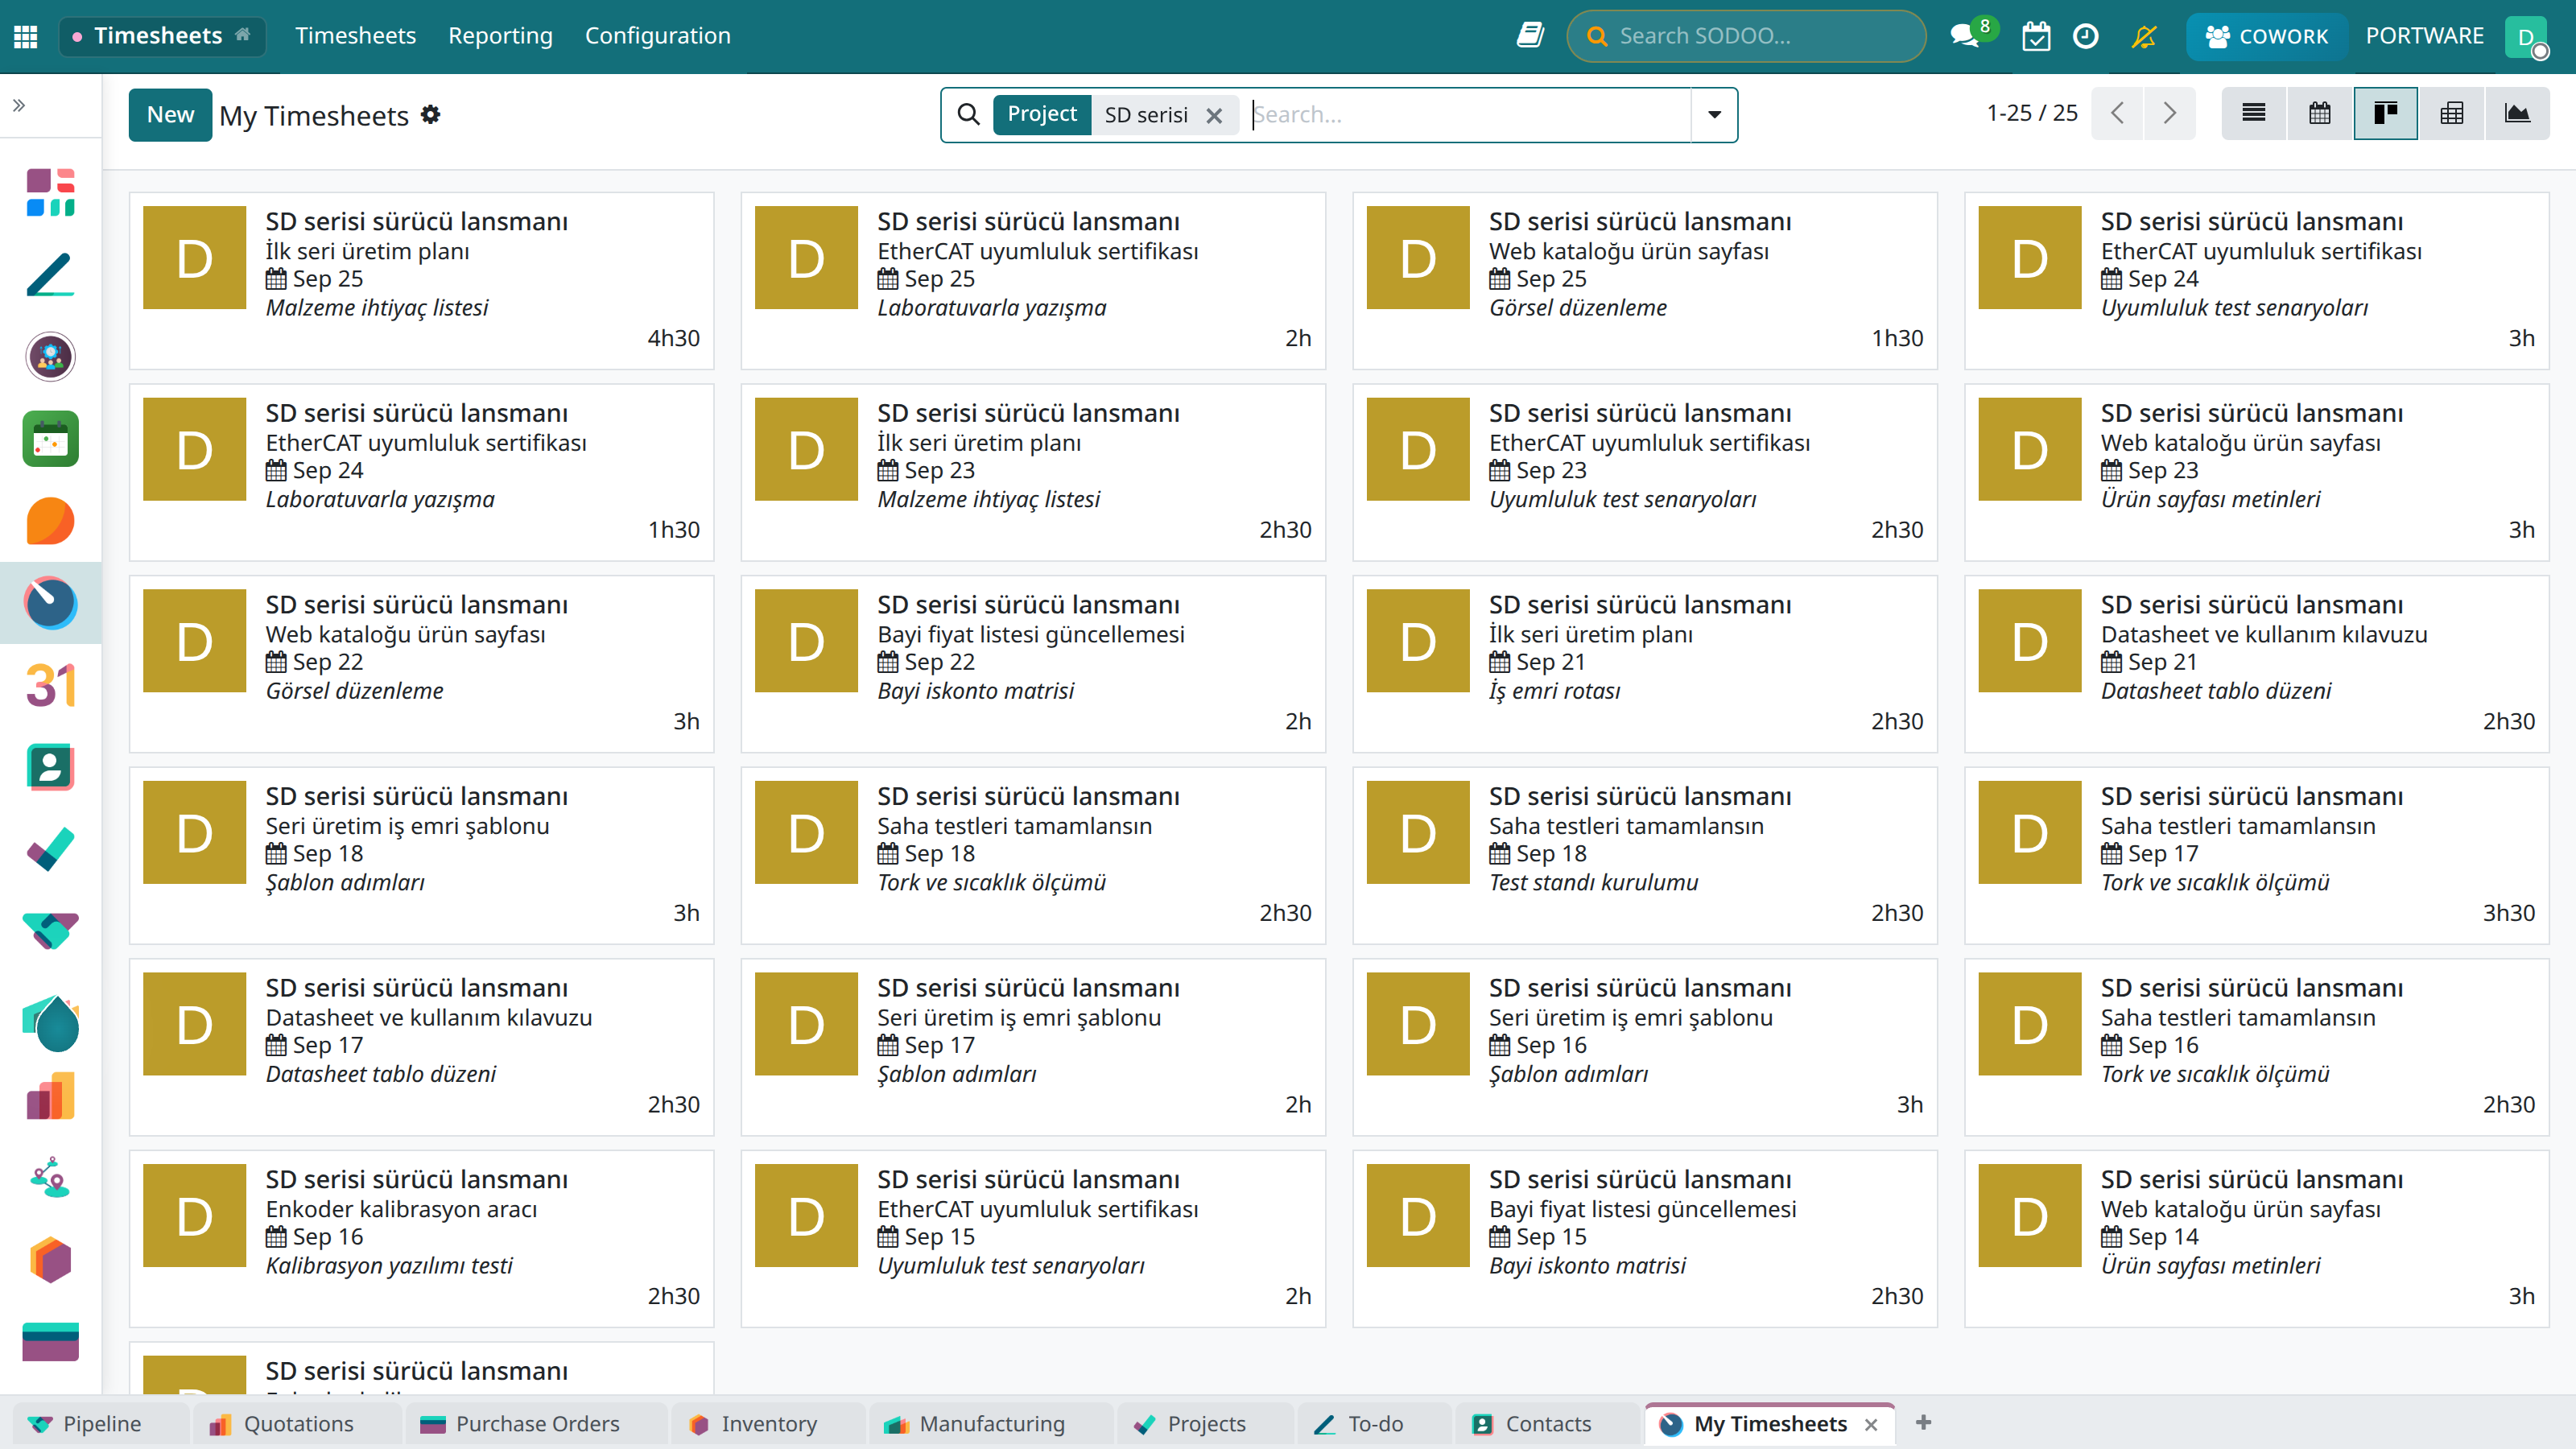Click the COWORK button

[x=2266, y=36]
